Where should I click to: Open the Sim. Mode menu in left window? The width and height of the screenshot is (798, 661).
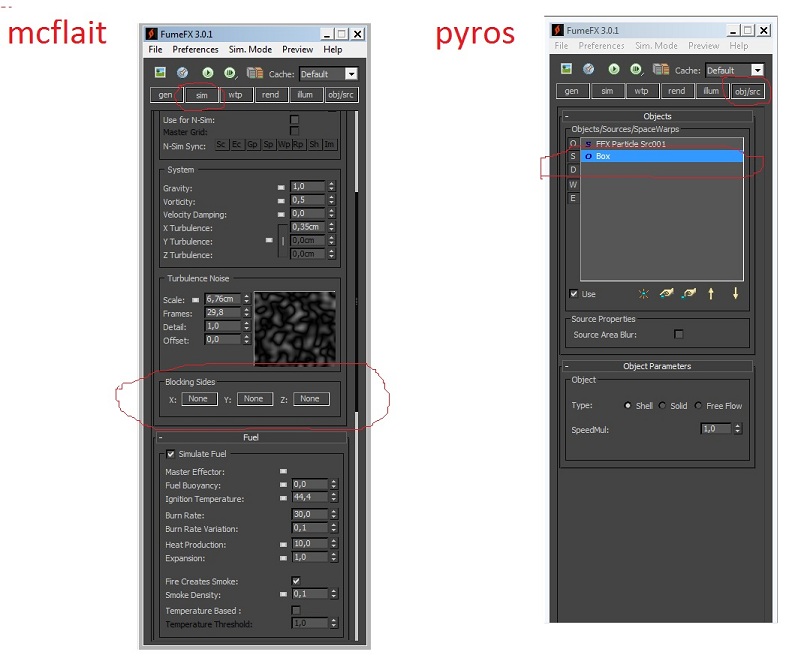[250, 49]
